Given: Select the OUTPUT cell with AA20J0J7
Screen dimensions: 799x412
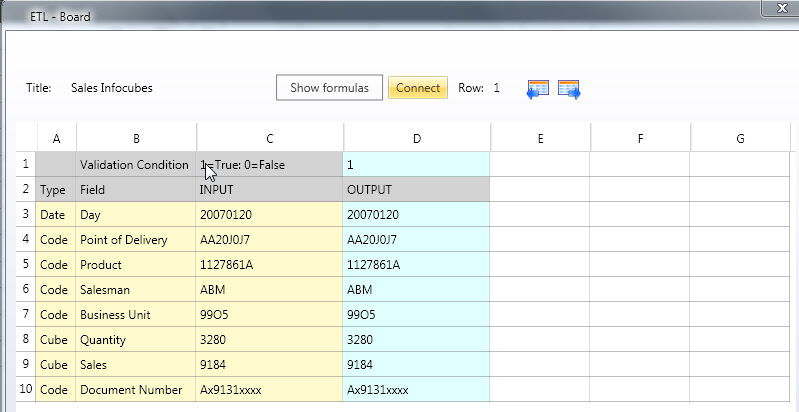Looking at the screenshot, I should 416,239.
